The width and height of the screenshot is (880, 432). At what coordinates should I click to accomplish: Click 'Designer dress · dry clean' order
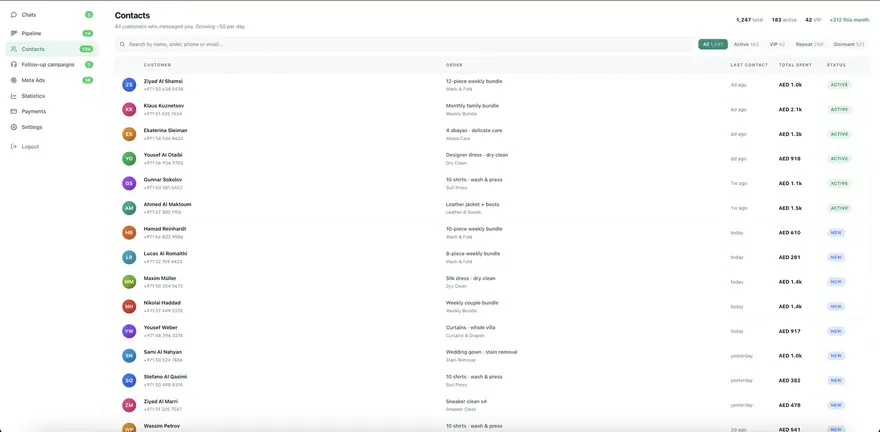476,155
